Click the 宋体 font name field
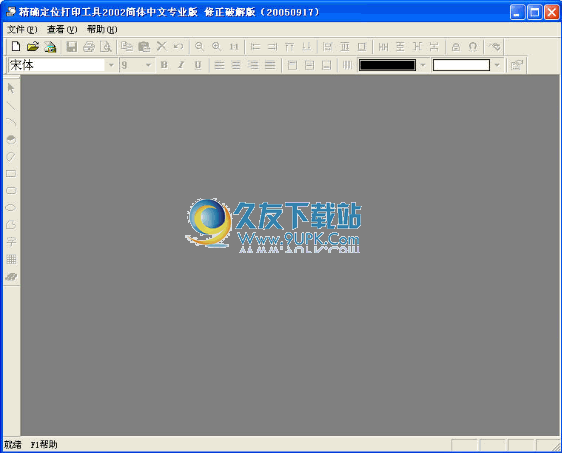562x453 pixels. pyautogui.click(x=57, y=65)
